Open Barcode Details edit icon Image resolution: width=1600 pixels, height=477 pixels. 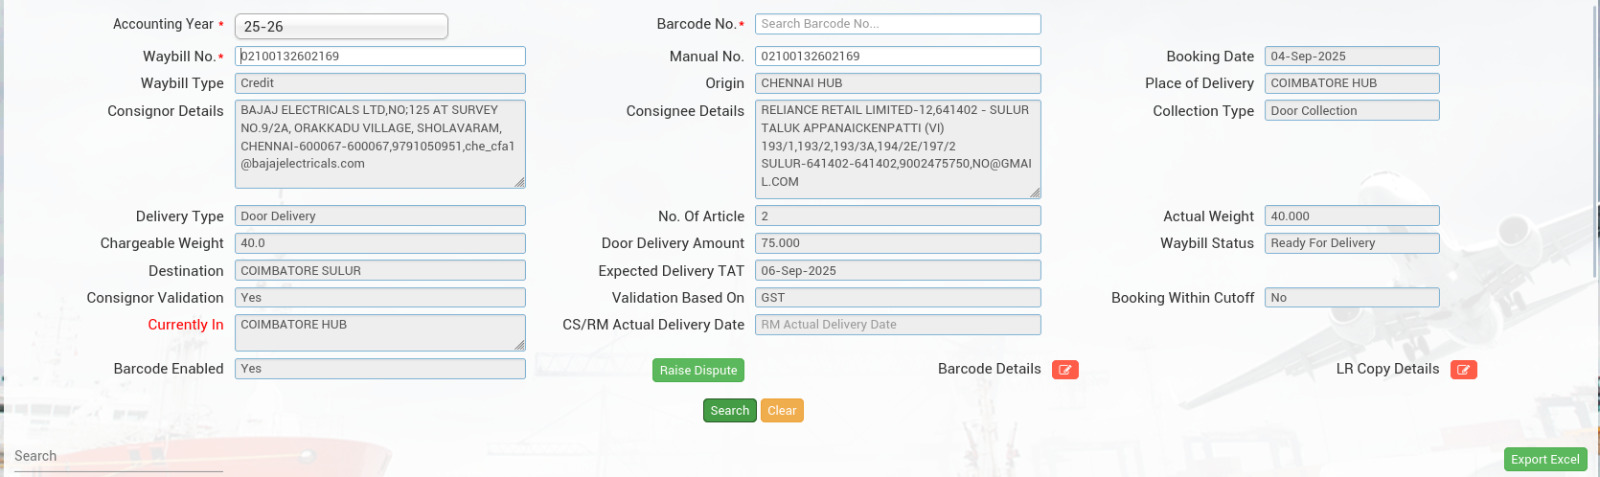coord(1065,370)
